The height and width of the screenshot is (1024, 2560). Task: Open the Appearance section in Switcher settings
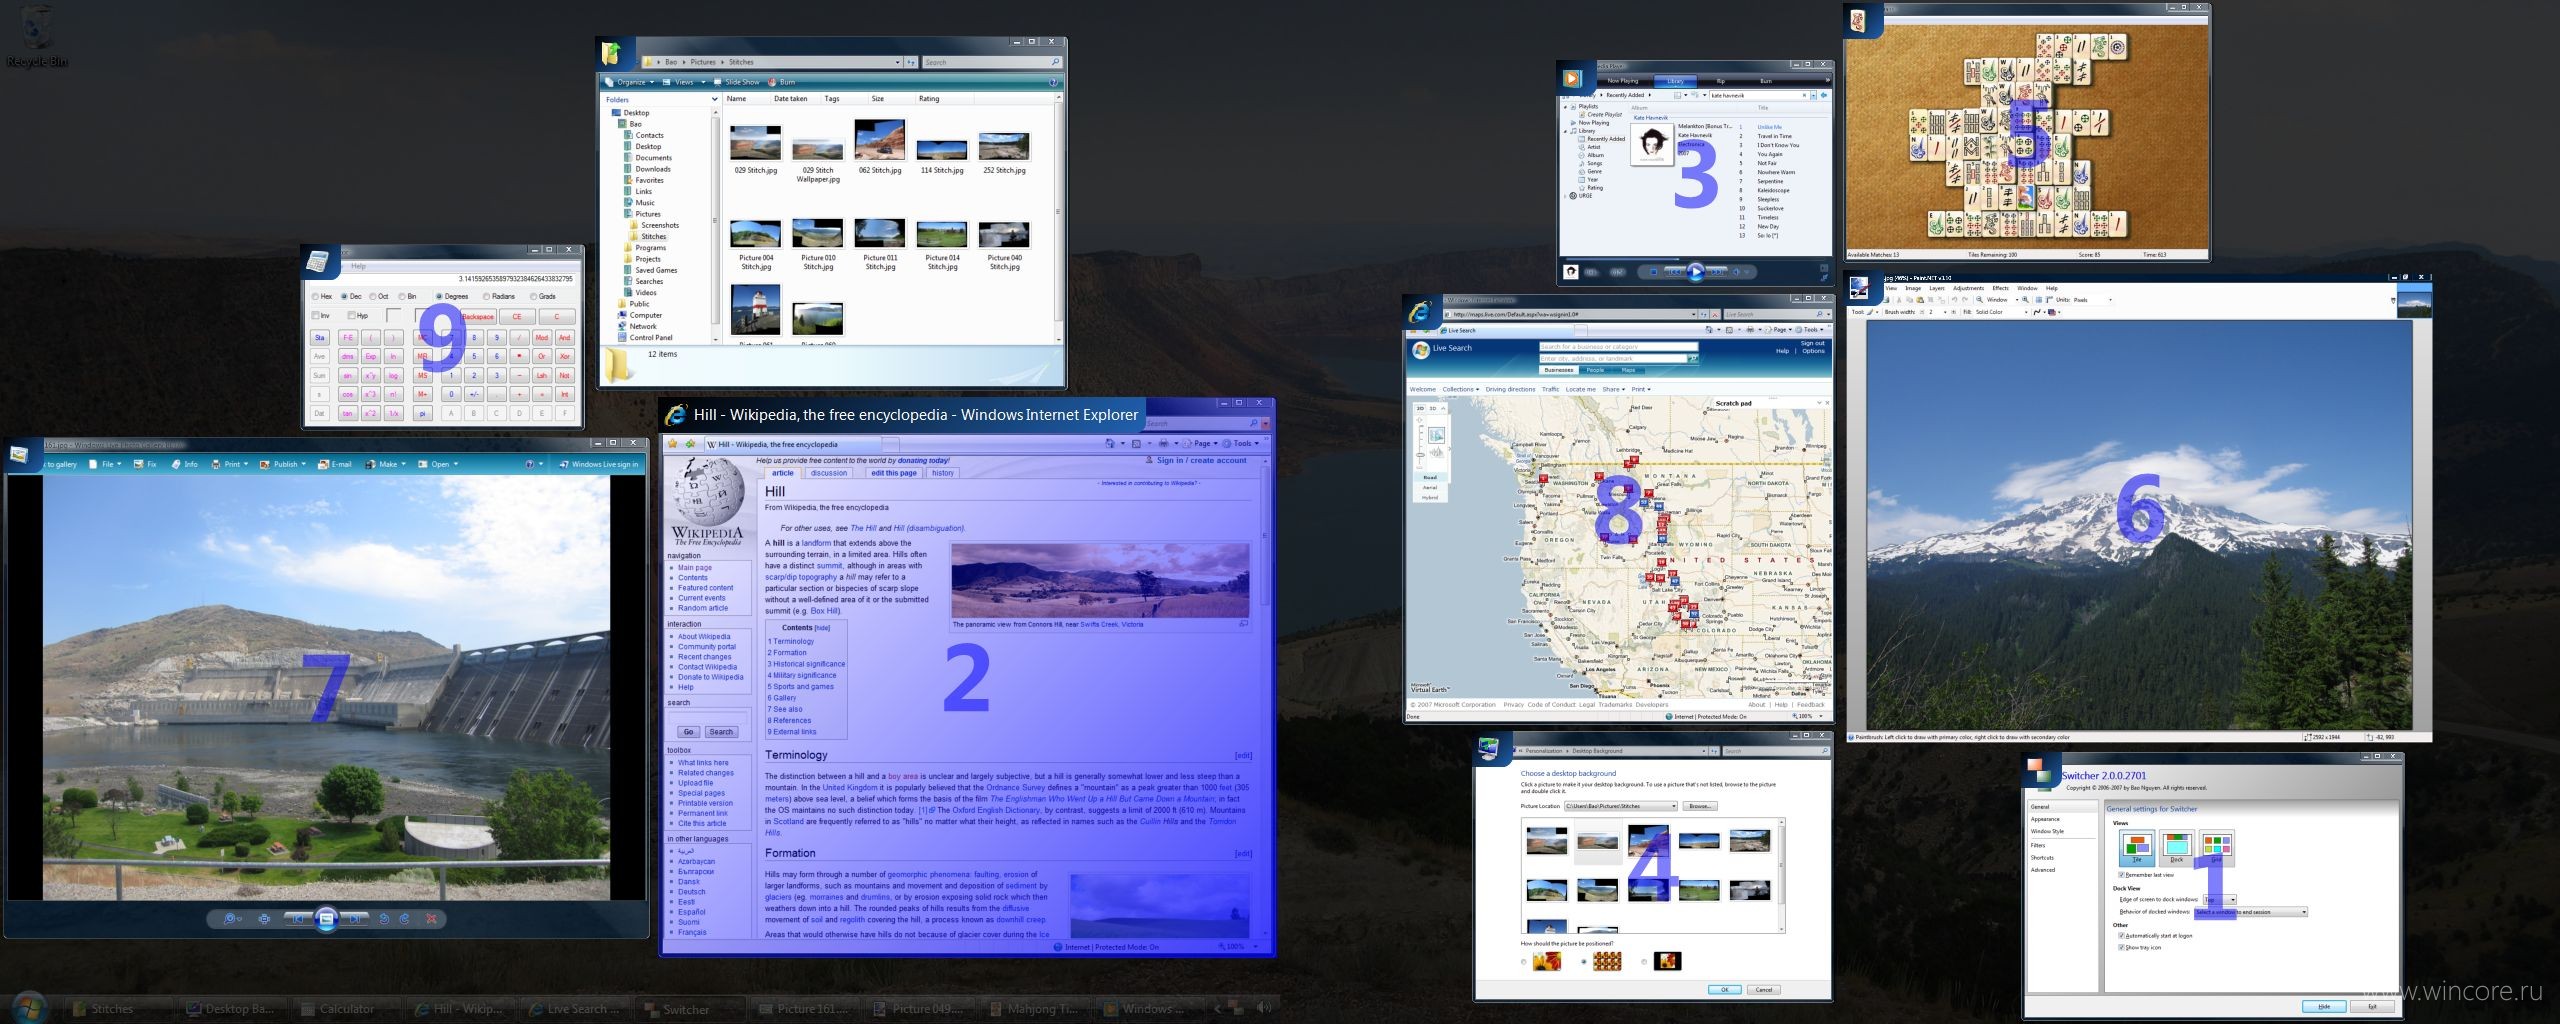[2045, 819]
